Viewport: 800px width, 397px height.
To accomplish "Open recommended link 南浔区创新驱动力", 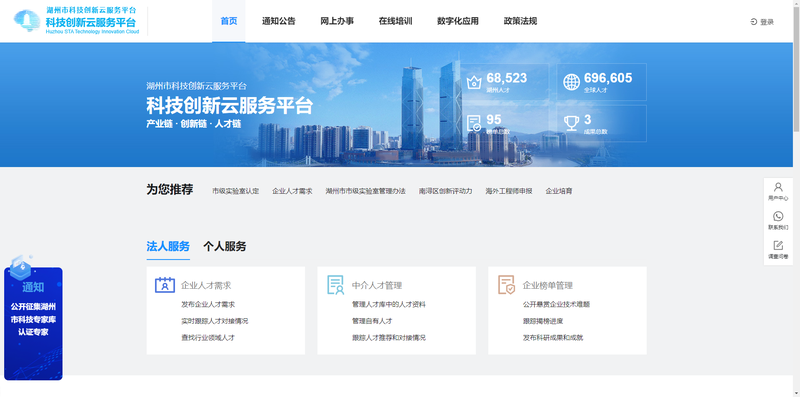I will point(445,191).
